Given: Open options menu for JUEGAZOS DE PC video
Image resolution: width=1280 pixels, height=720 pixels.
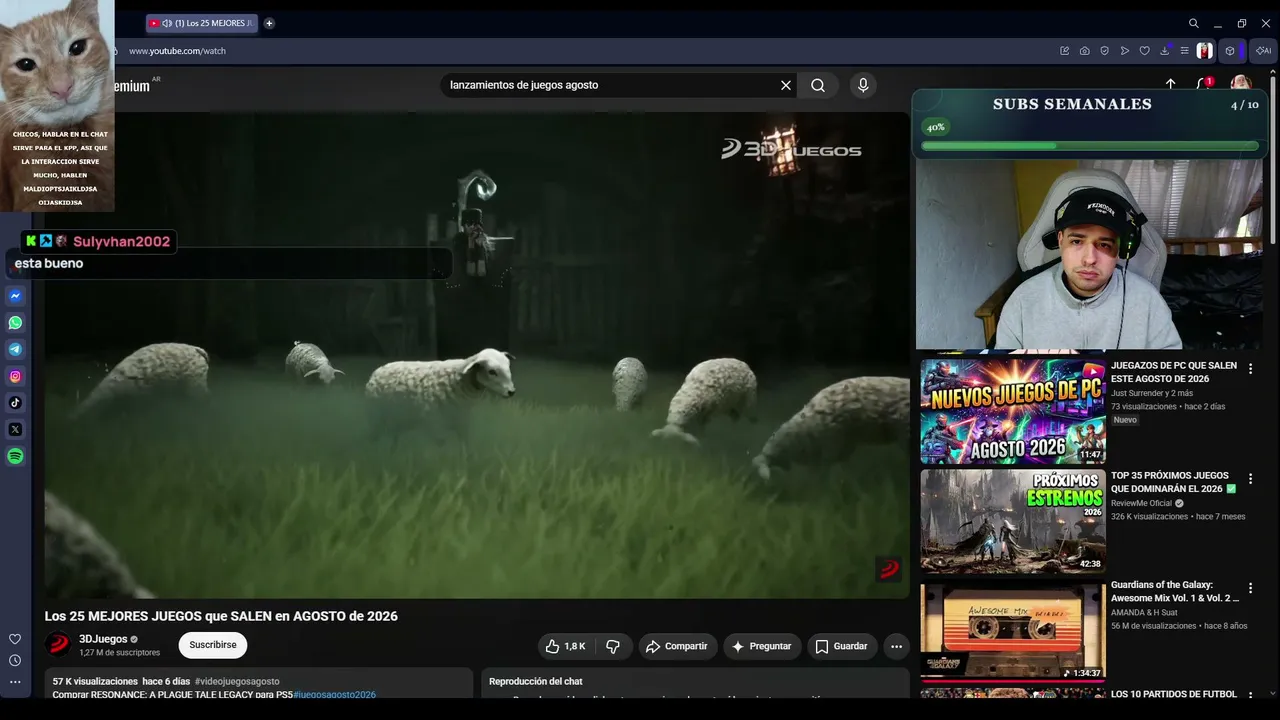Looking at the screenshot, I should [1250, 369].
